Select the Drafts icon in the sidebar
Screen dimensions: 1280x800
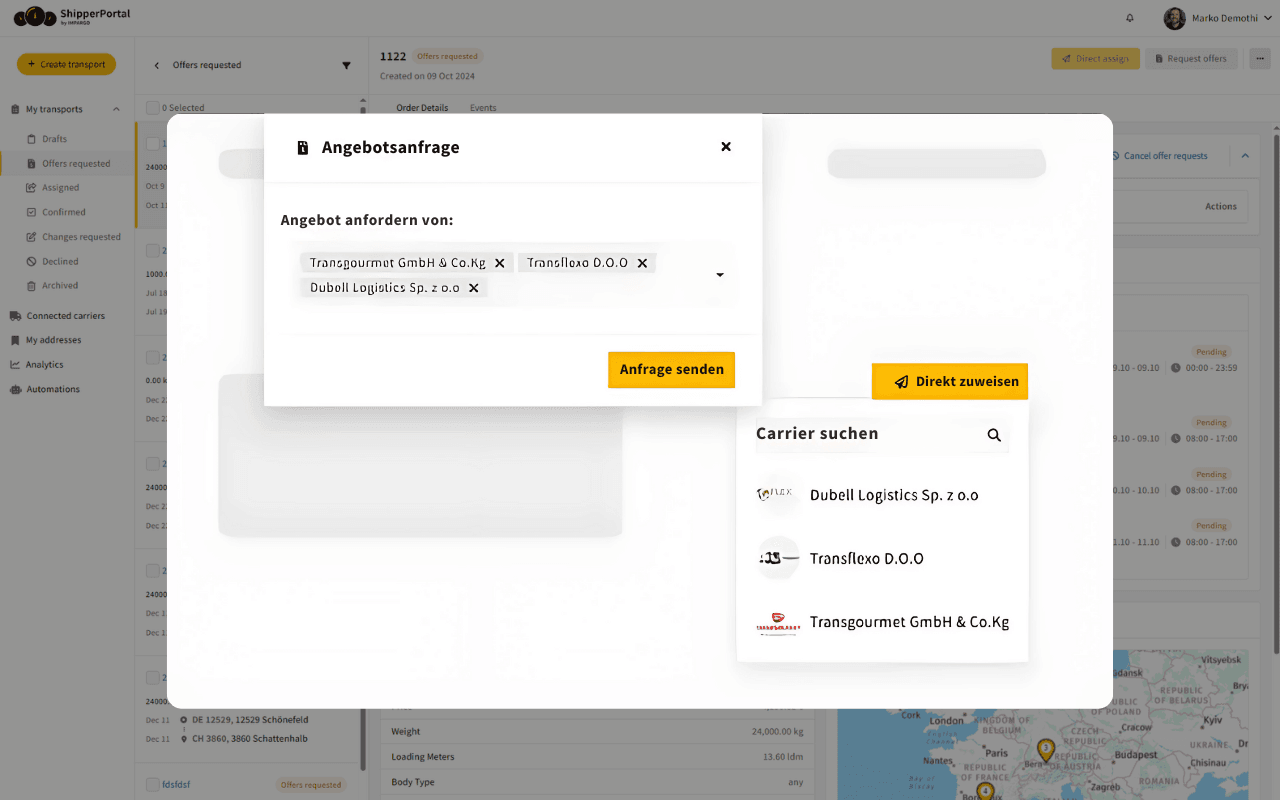point(34,138)
